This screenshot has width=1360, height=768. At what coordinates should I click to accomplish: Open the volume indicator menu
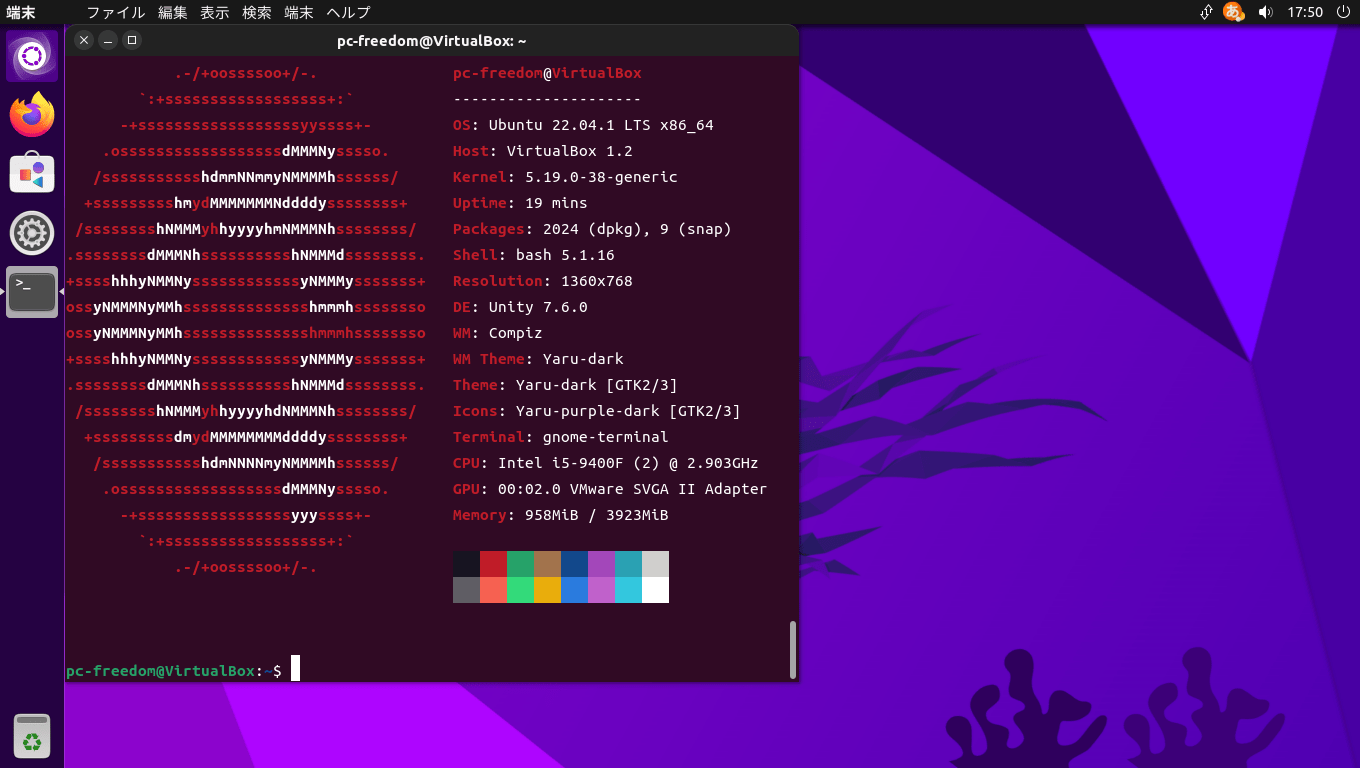(1265, 12)
